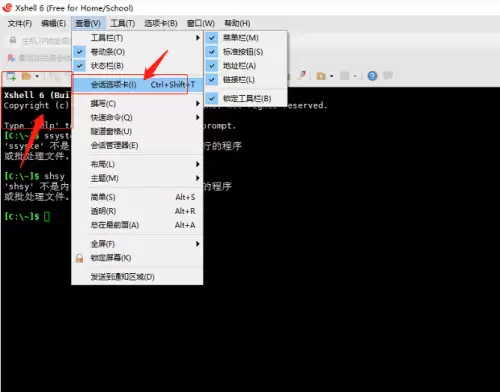
Task: Click the speech bubble icon after Help
Action: point(388,76)
